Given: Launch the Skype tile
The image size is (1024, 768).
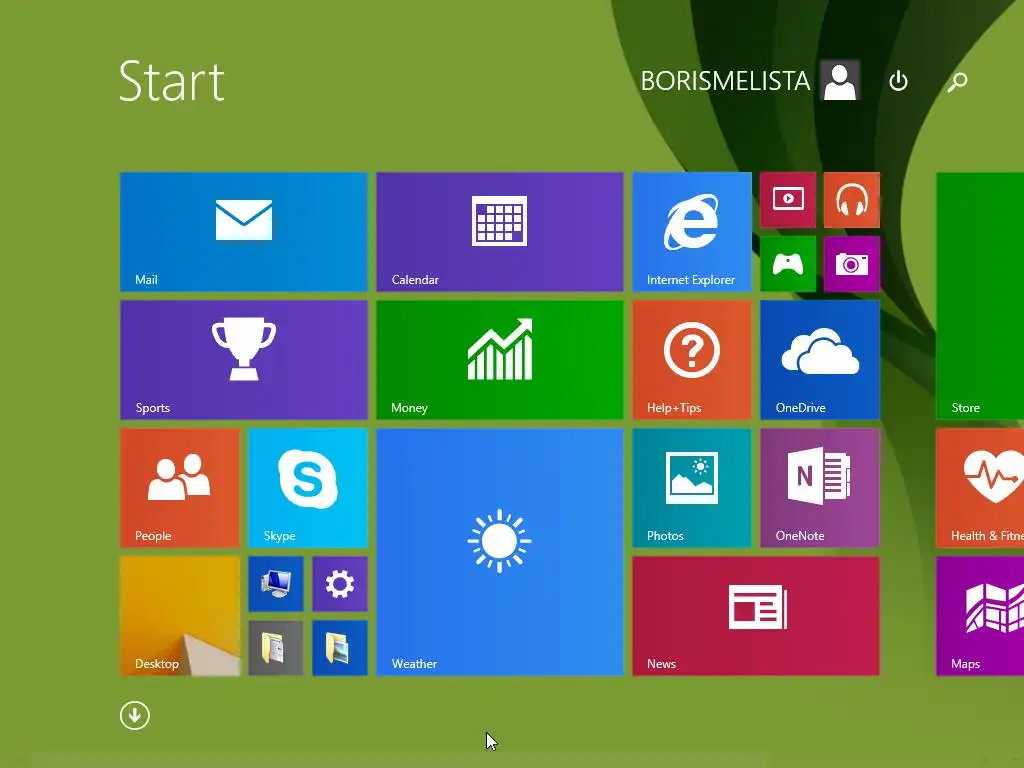Looking at the screenshot, I should [308, 487].
